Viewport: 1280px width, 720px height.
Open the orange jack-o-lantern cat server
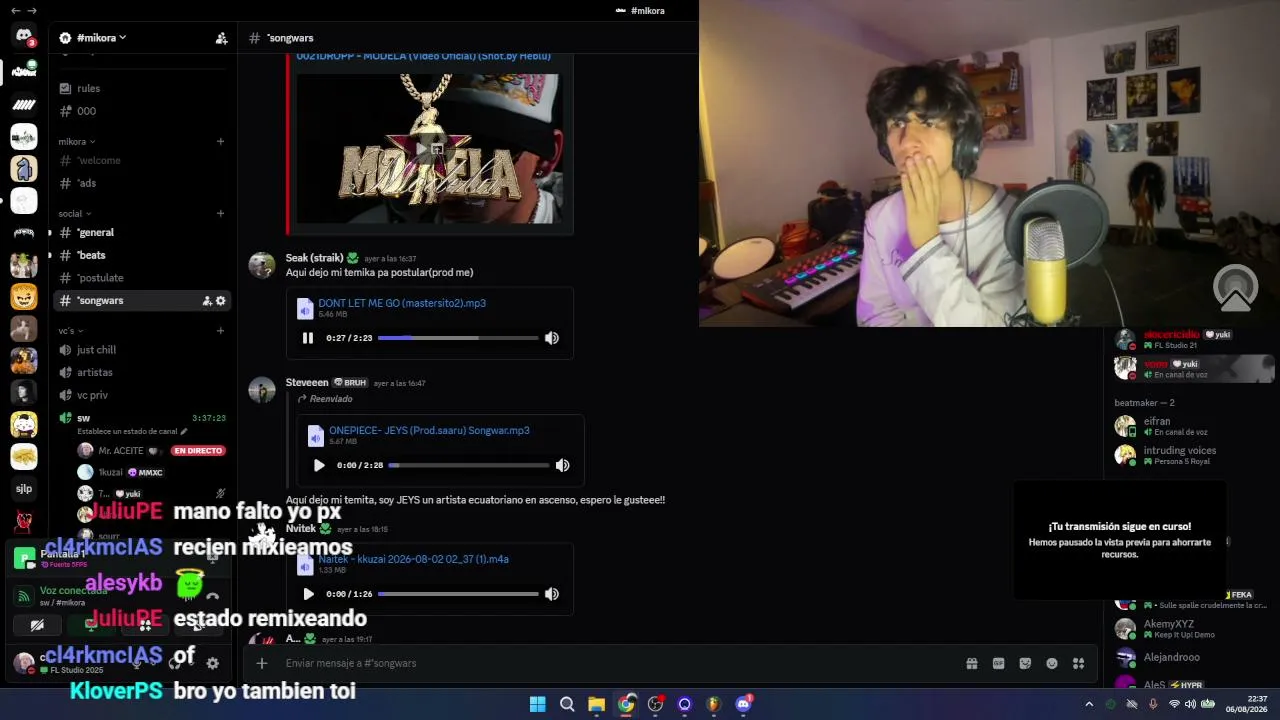(x=24, y=297)
